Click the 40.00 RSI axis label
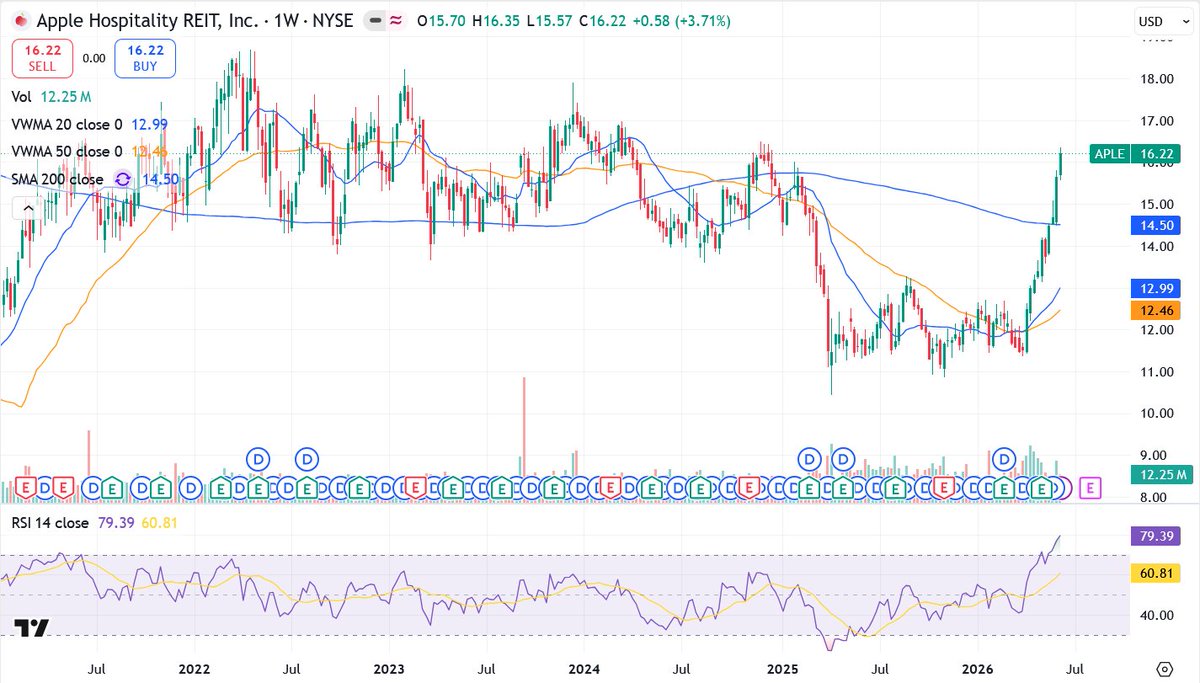This screenshot has height=683, width=1200. (x=1155, y=615)
